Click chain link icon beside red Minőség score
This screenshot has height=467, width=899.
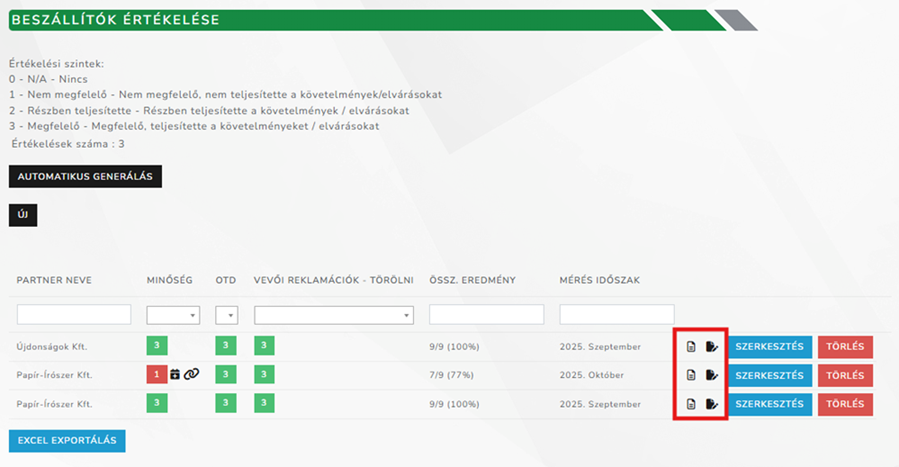(x=191, y=375)
